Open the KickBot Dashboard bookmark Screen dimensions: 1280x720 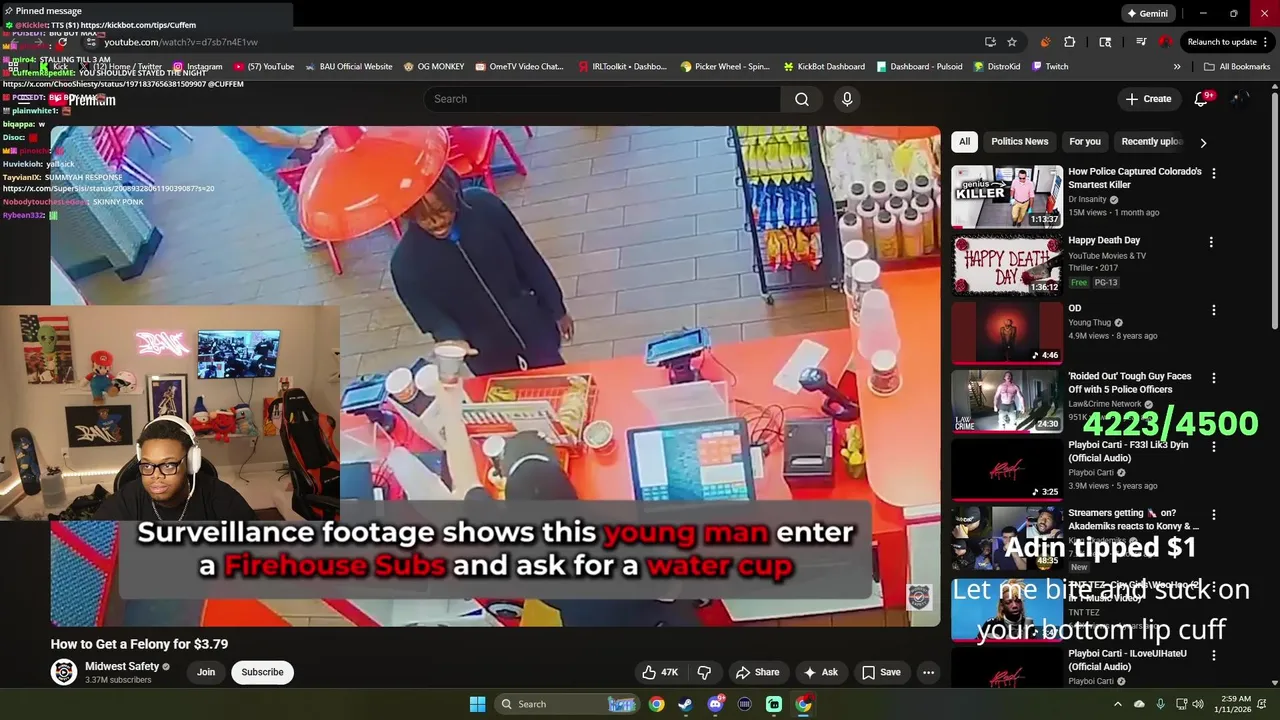(x=824, y=67)
